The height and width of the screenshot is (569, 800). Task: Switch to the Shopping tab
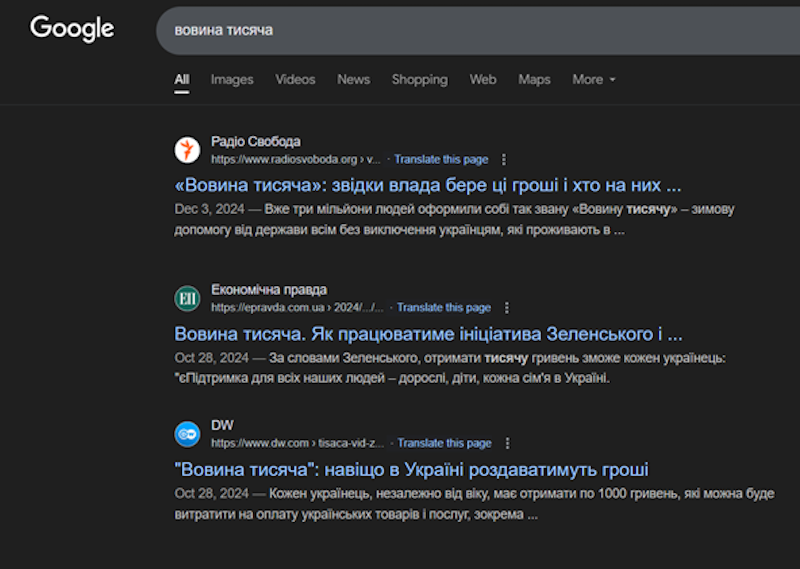[420, 80]
